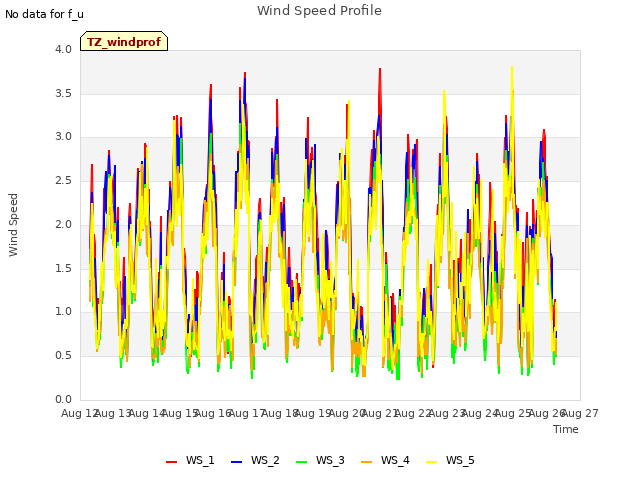
Task: Click the yellow WS_5 legend swatch
Action: (x=431, y=461)
